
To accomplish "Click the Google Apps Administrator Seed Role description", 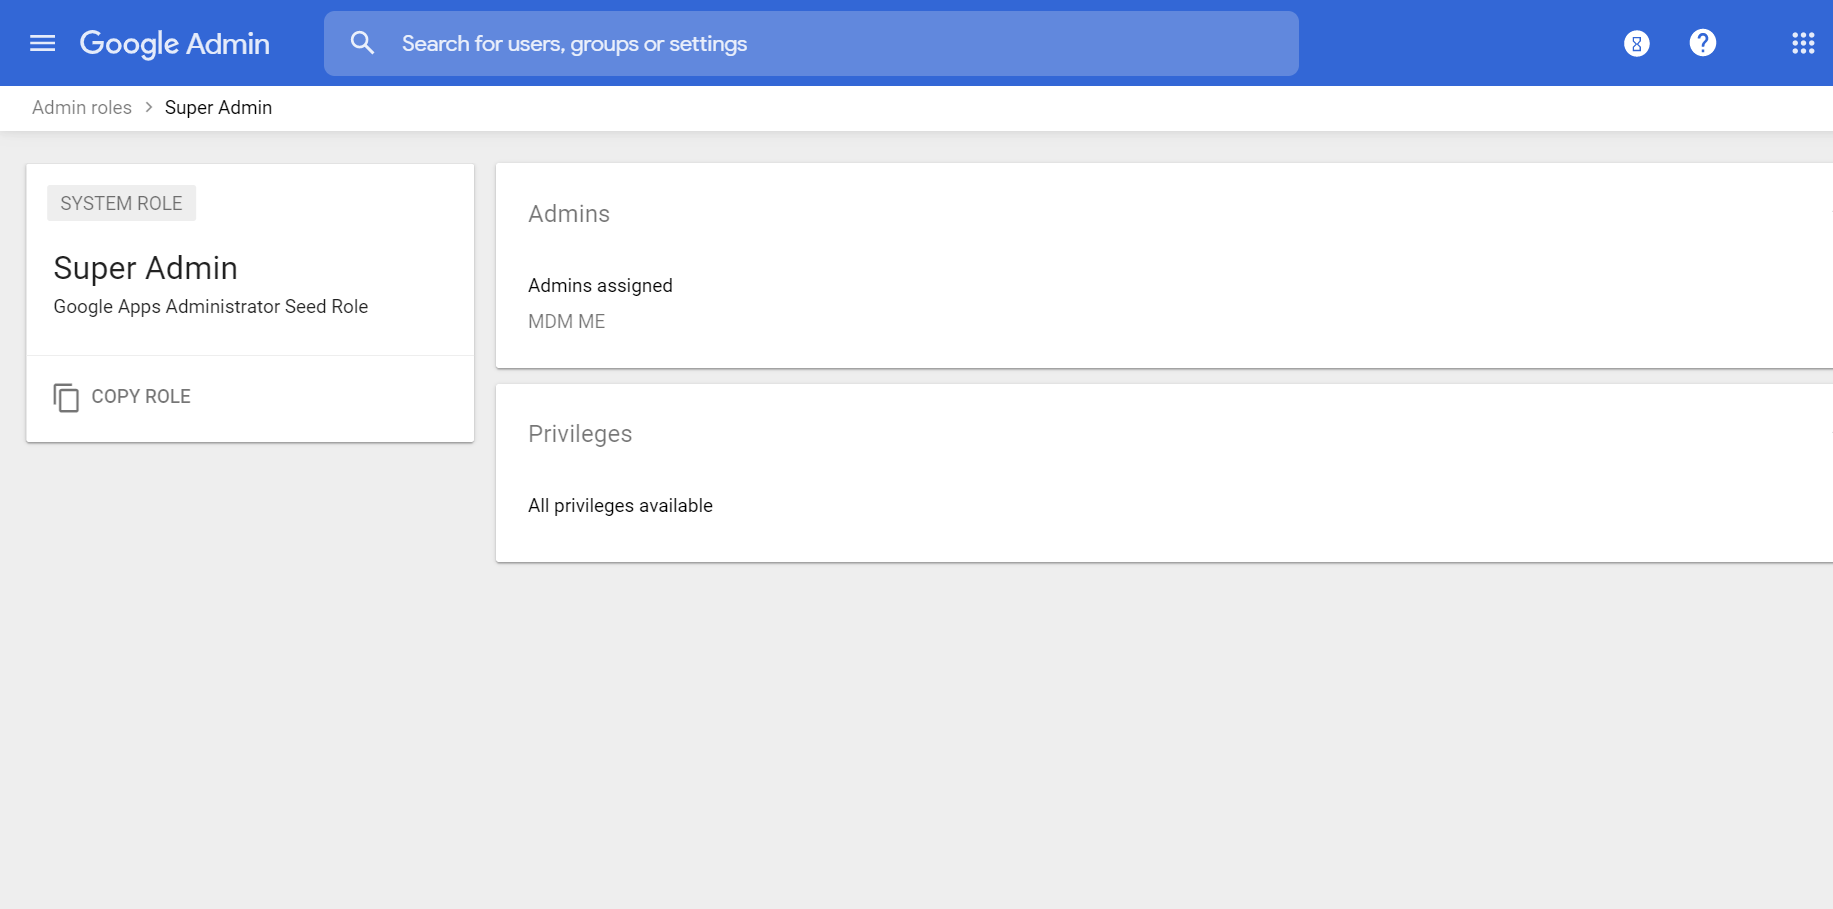I will (211, 307).
